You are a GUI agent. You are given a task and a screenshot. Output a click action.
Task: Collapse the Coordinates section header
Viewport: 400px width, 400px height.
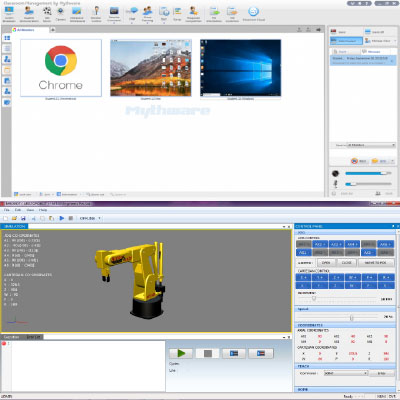pos(345,325)
